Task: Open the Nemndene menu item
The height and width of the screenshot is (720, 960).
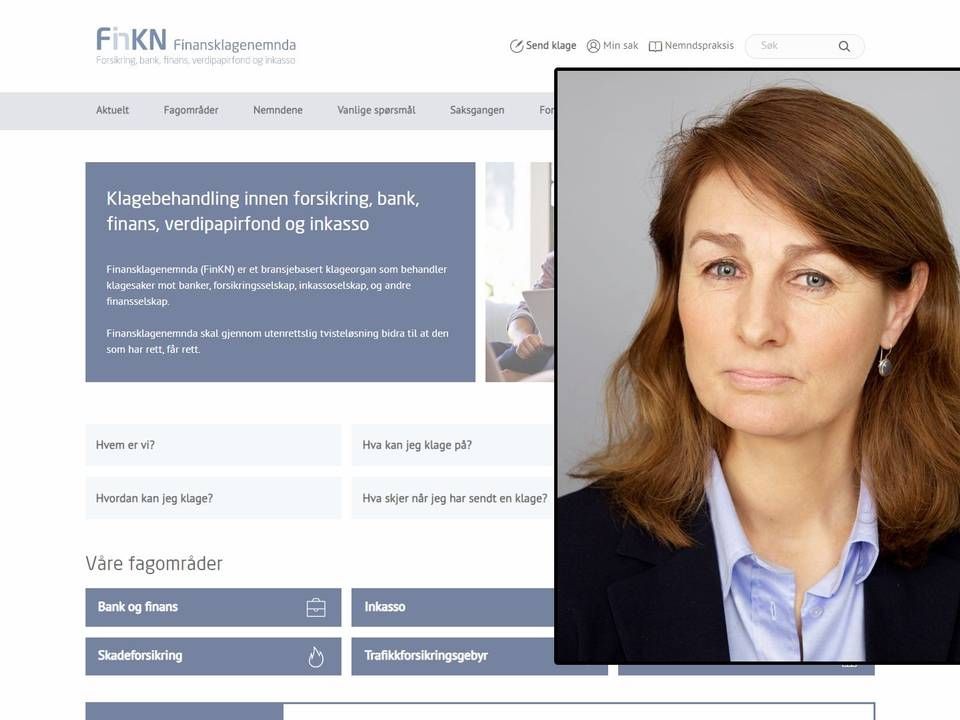Action: pyautogui.click(x=278, y=110)
